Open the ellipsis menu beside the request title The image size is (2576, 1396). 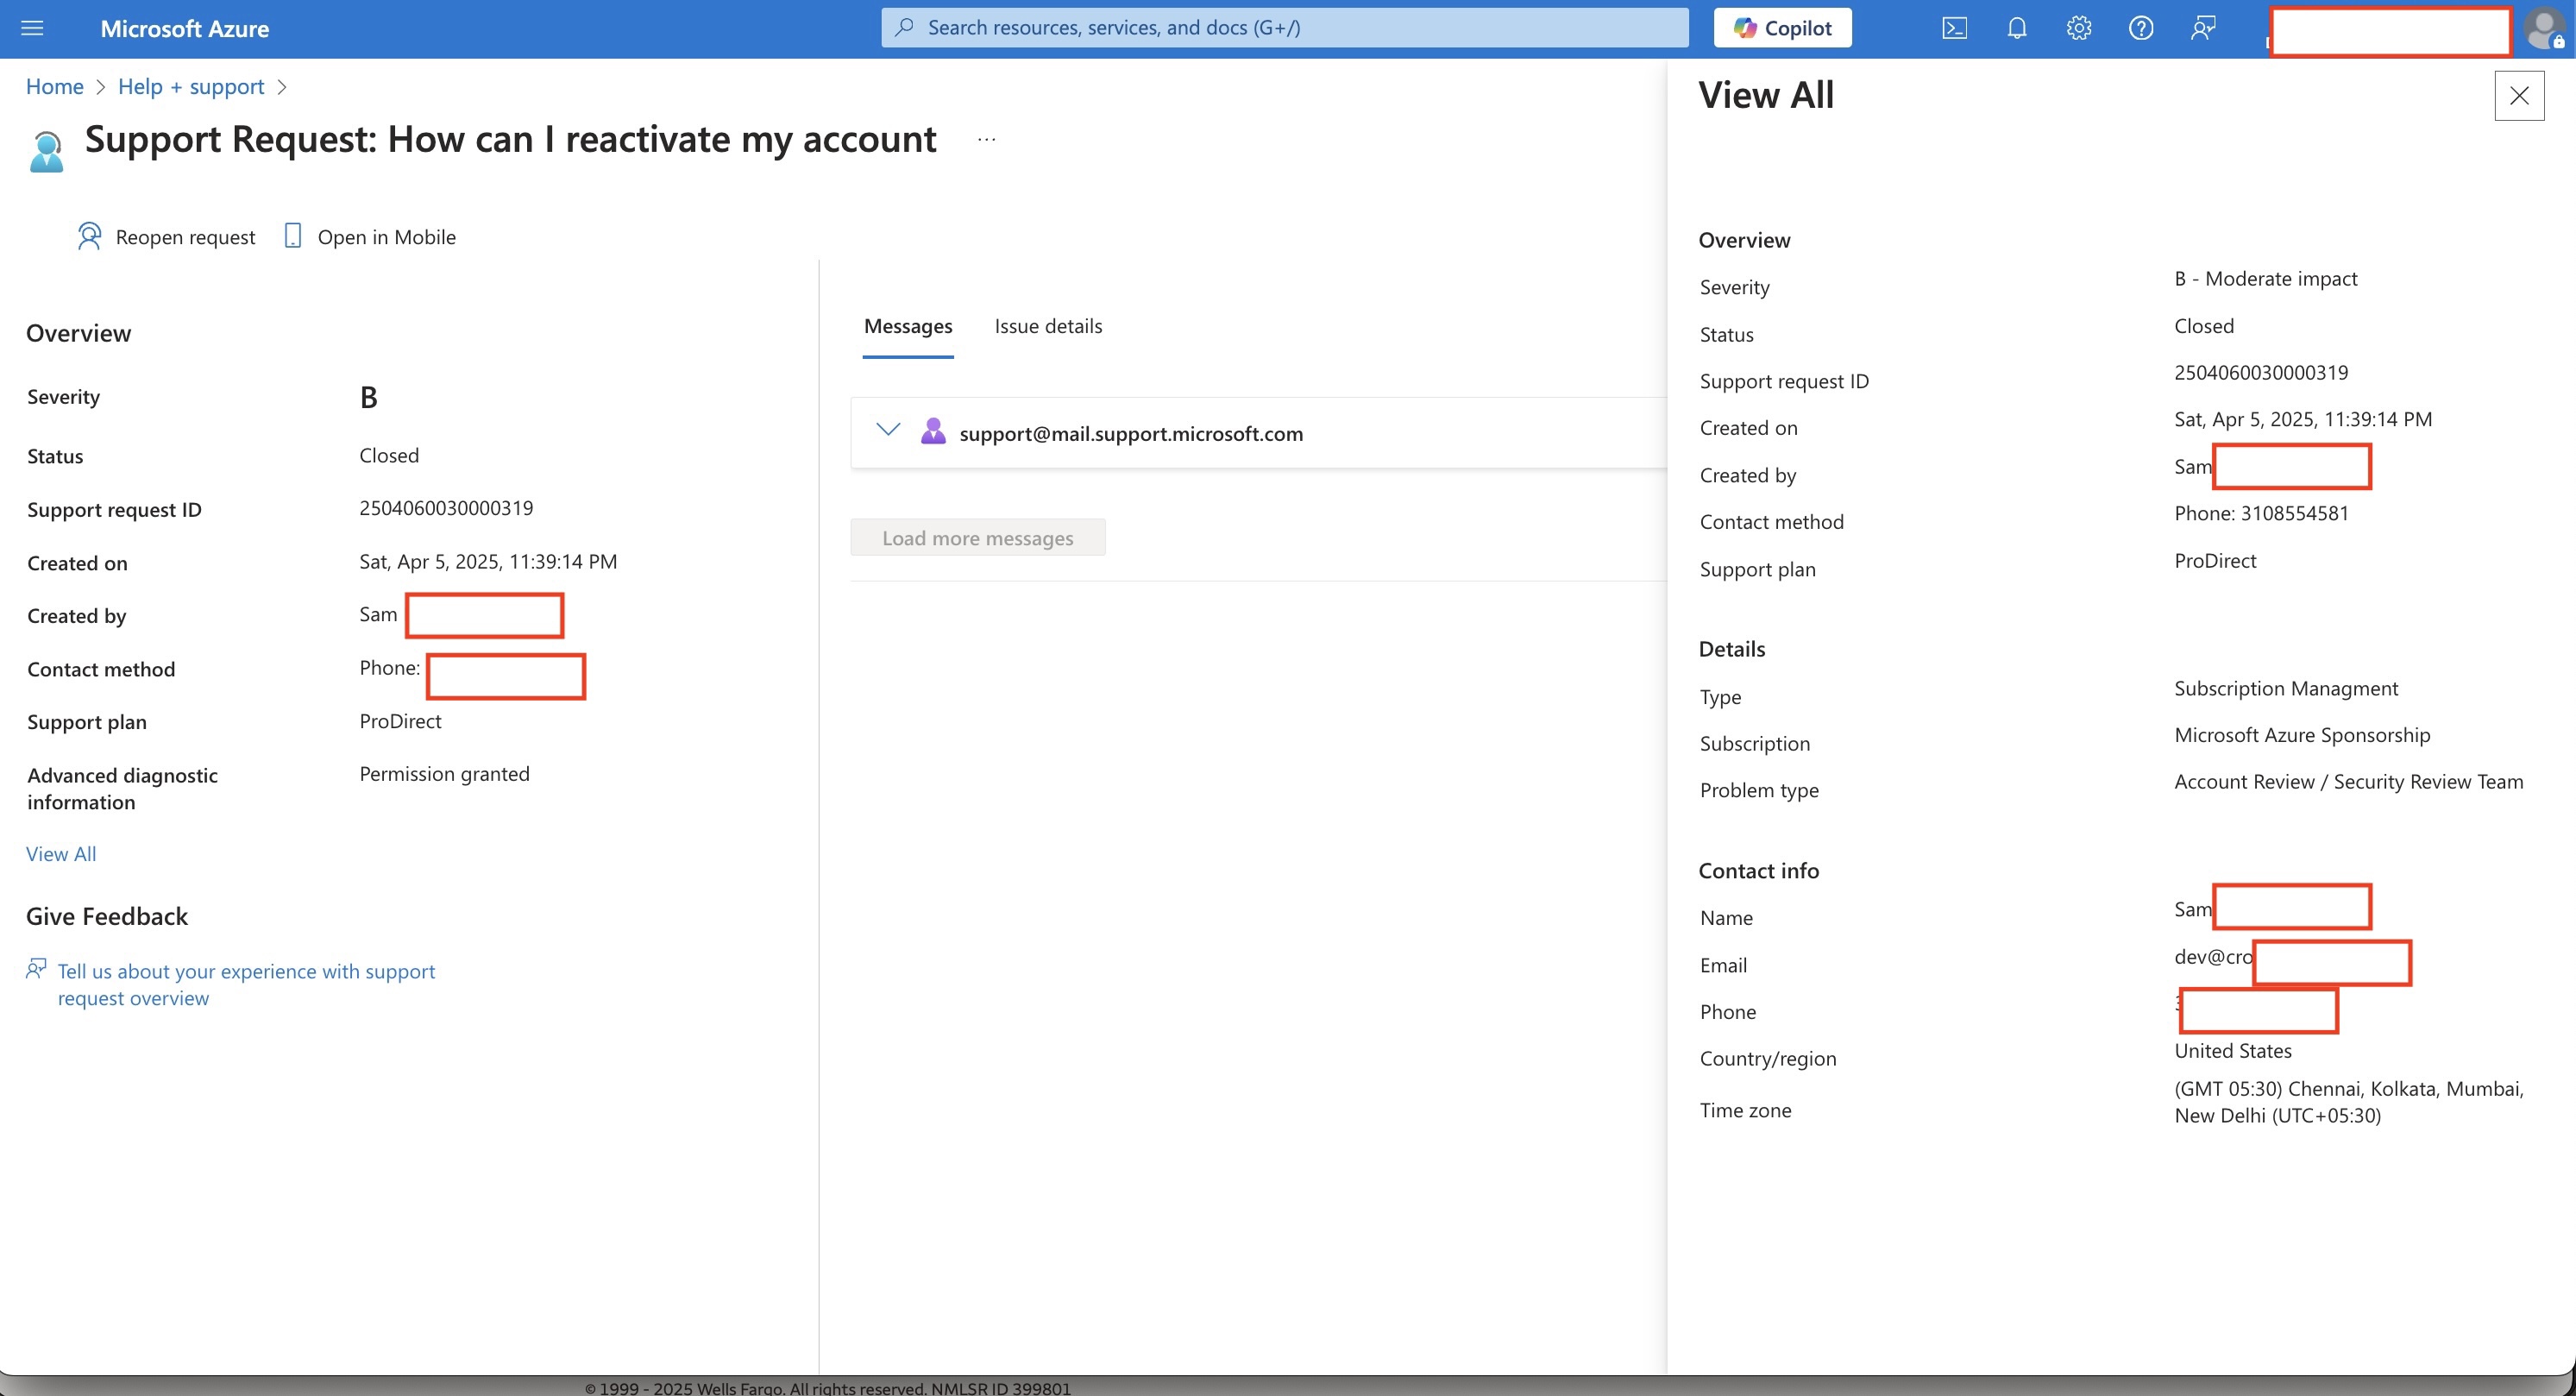coord(986,139)
